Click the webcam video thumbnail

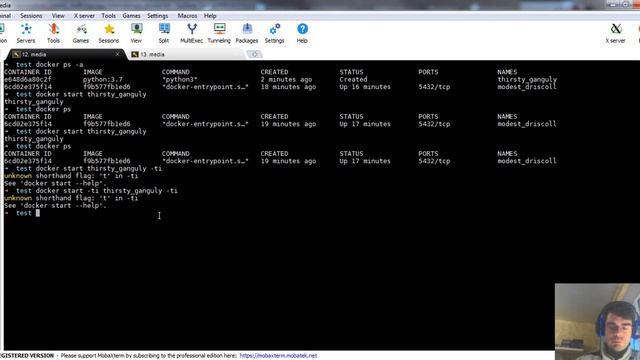[x=597, y=322]
